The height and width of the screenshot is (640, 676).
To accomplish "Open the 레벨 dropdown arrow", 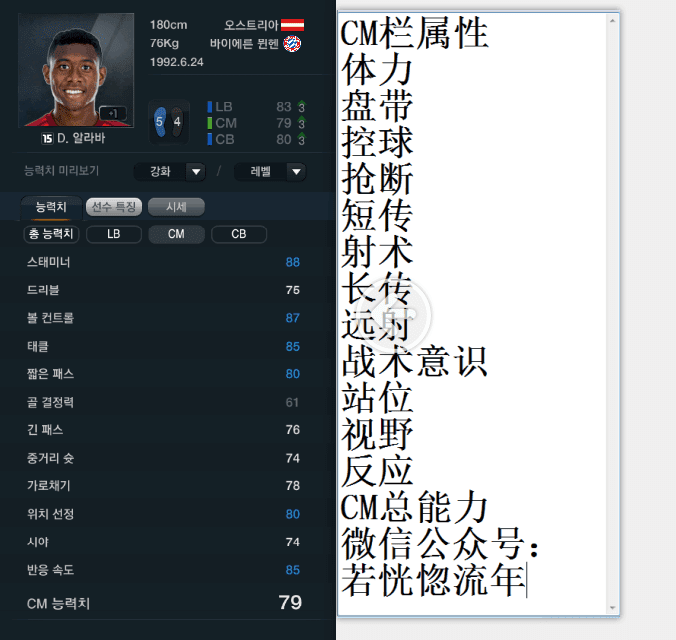I will [296, 172].
